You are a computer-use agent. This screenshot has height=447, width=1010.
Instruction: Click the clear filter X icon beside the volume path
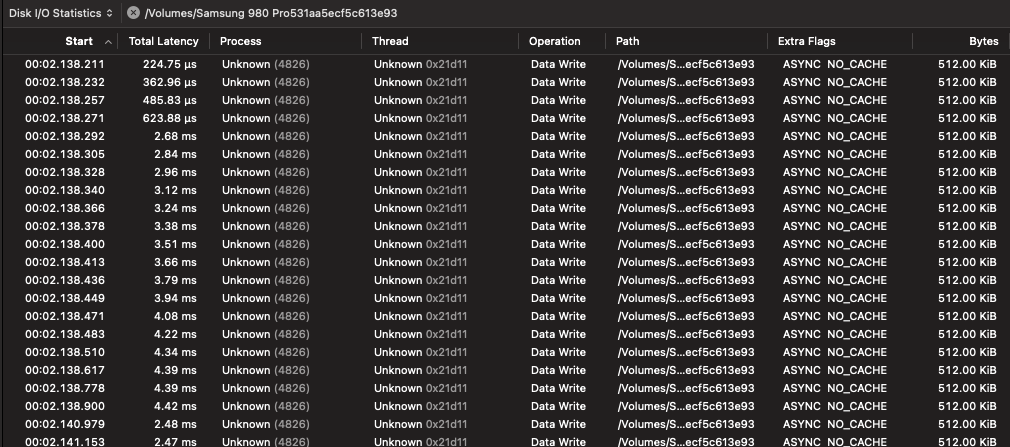point(133,13)
